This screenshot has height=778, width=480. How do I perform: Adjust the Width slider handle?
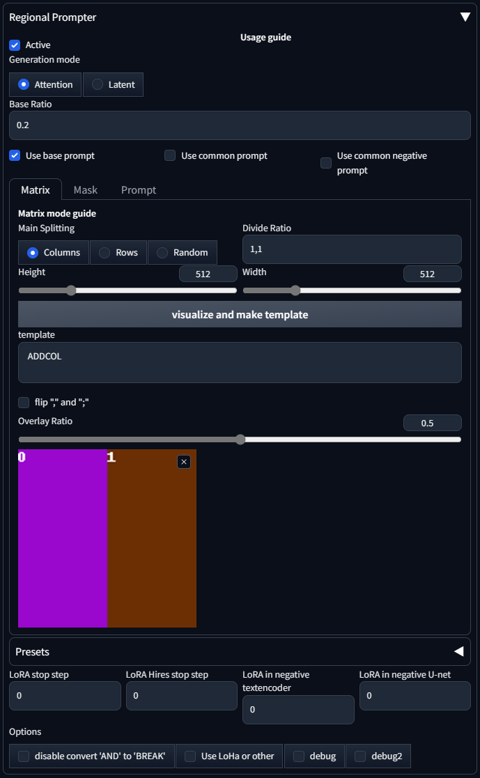pos(295,290)
